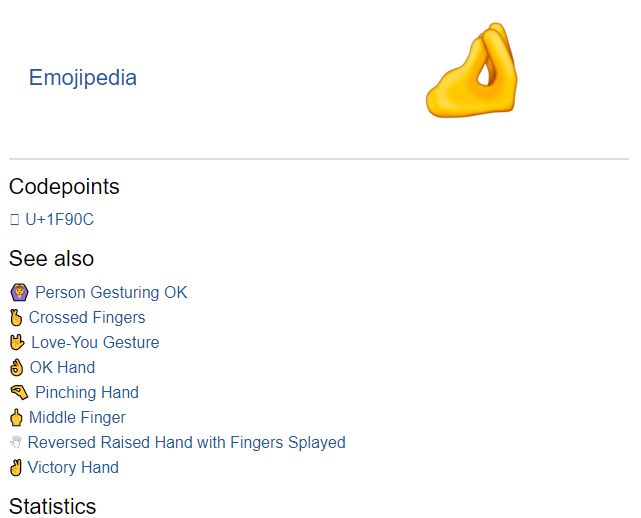The height and width of the screenshot is (518, 641).
Task: Click the Person Gesturing OK emoji icon
Action: coord(19,293)
